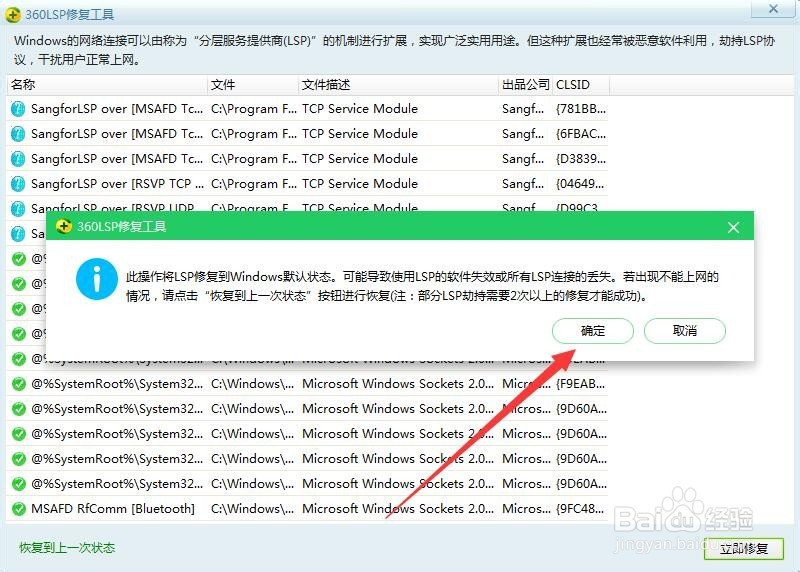Click the green check icon of row {F9EAB...
This screenshot has height=572, width=800.
(19, 384)
